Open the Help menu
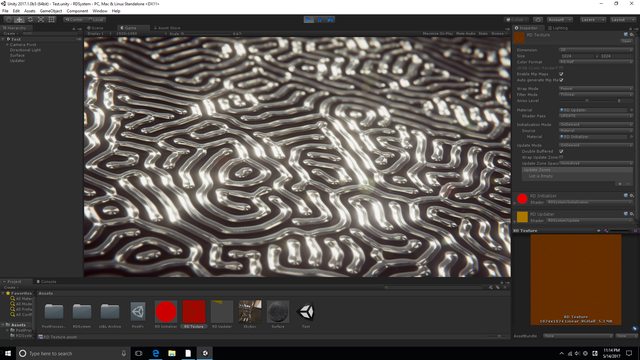 [x=116, y=11]
